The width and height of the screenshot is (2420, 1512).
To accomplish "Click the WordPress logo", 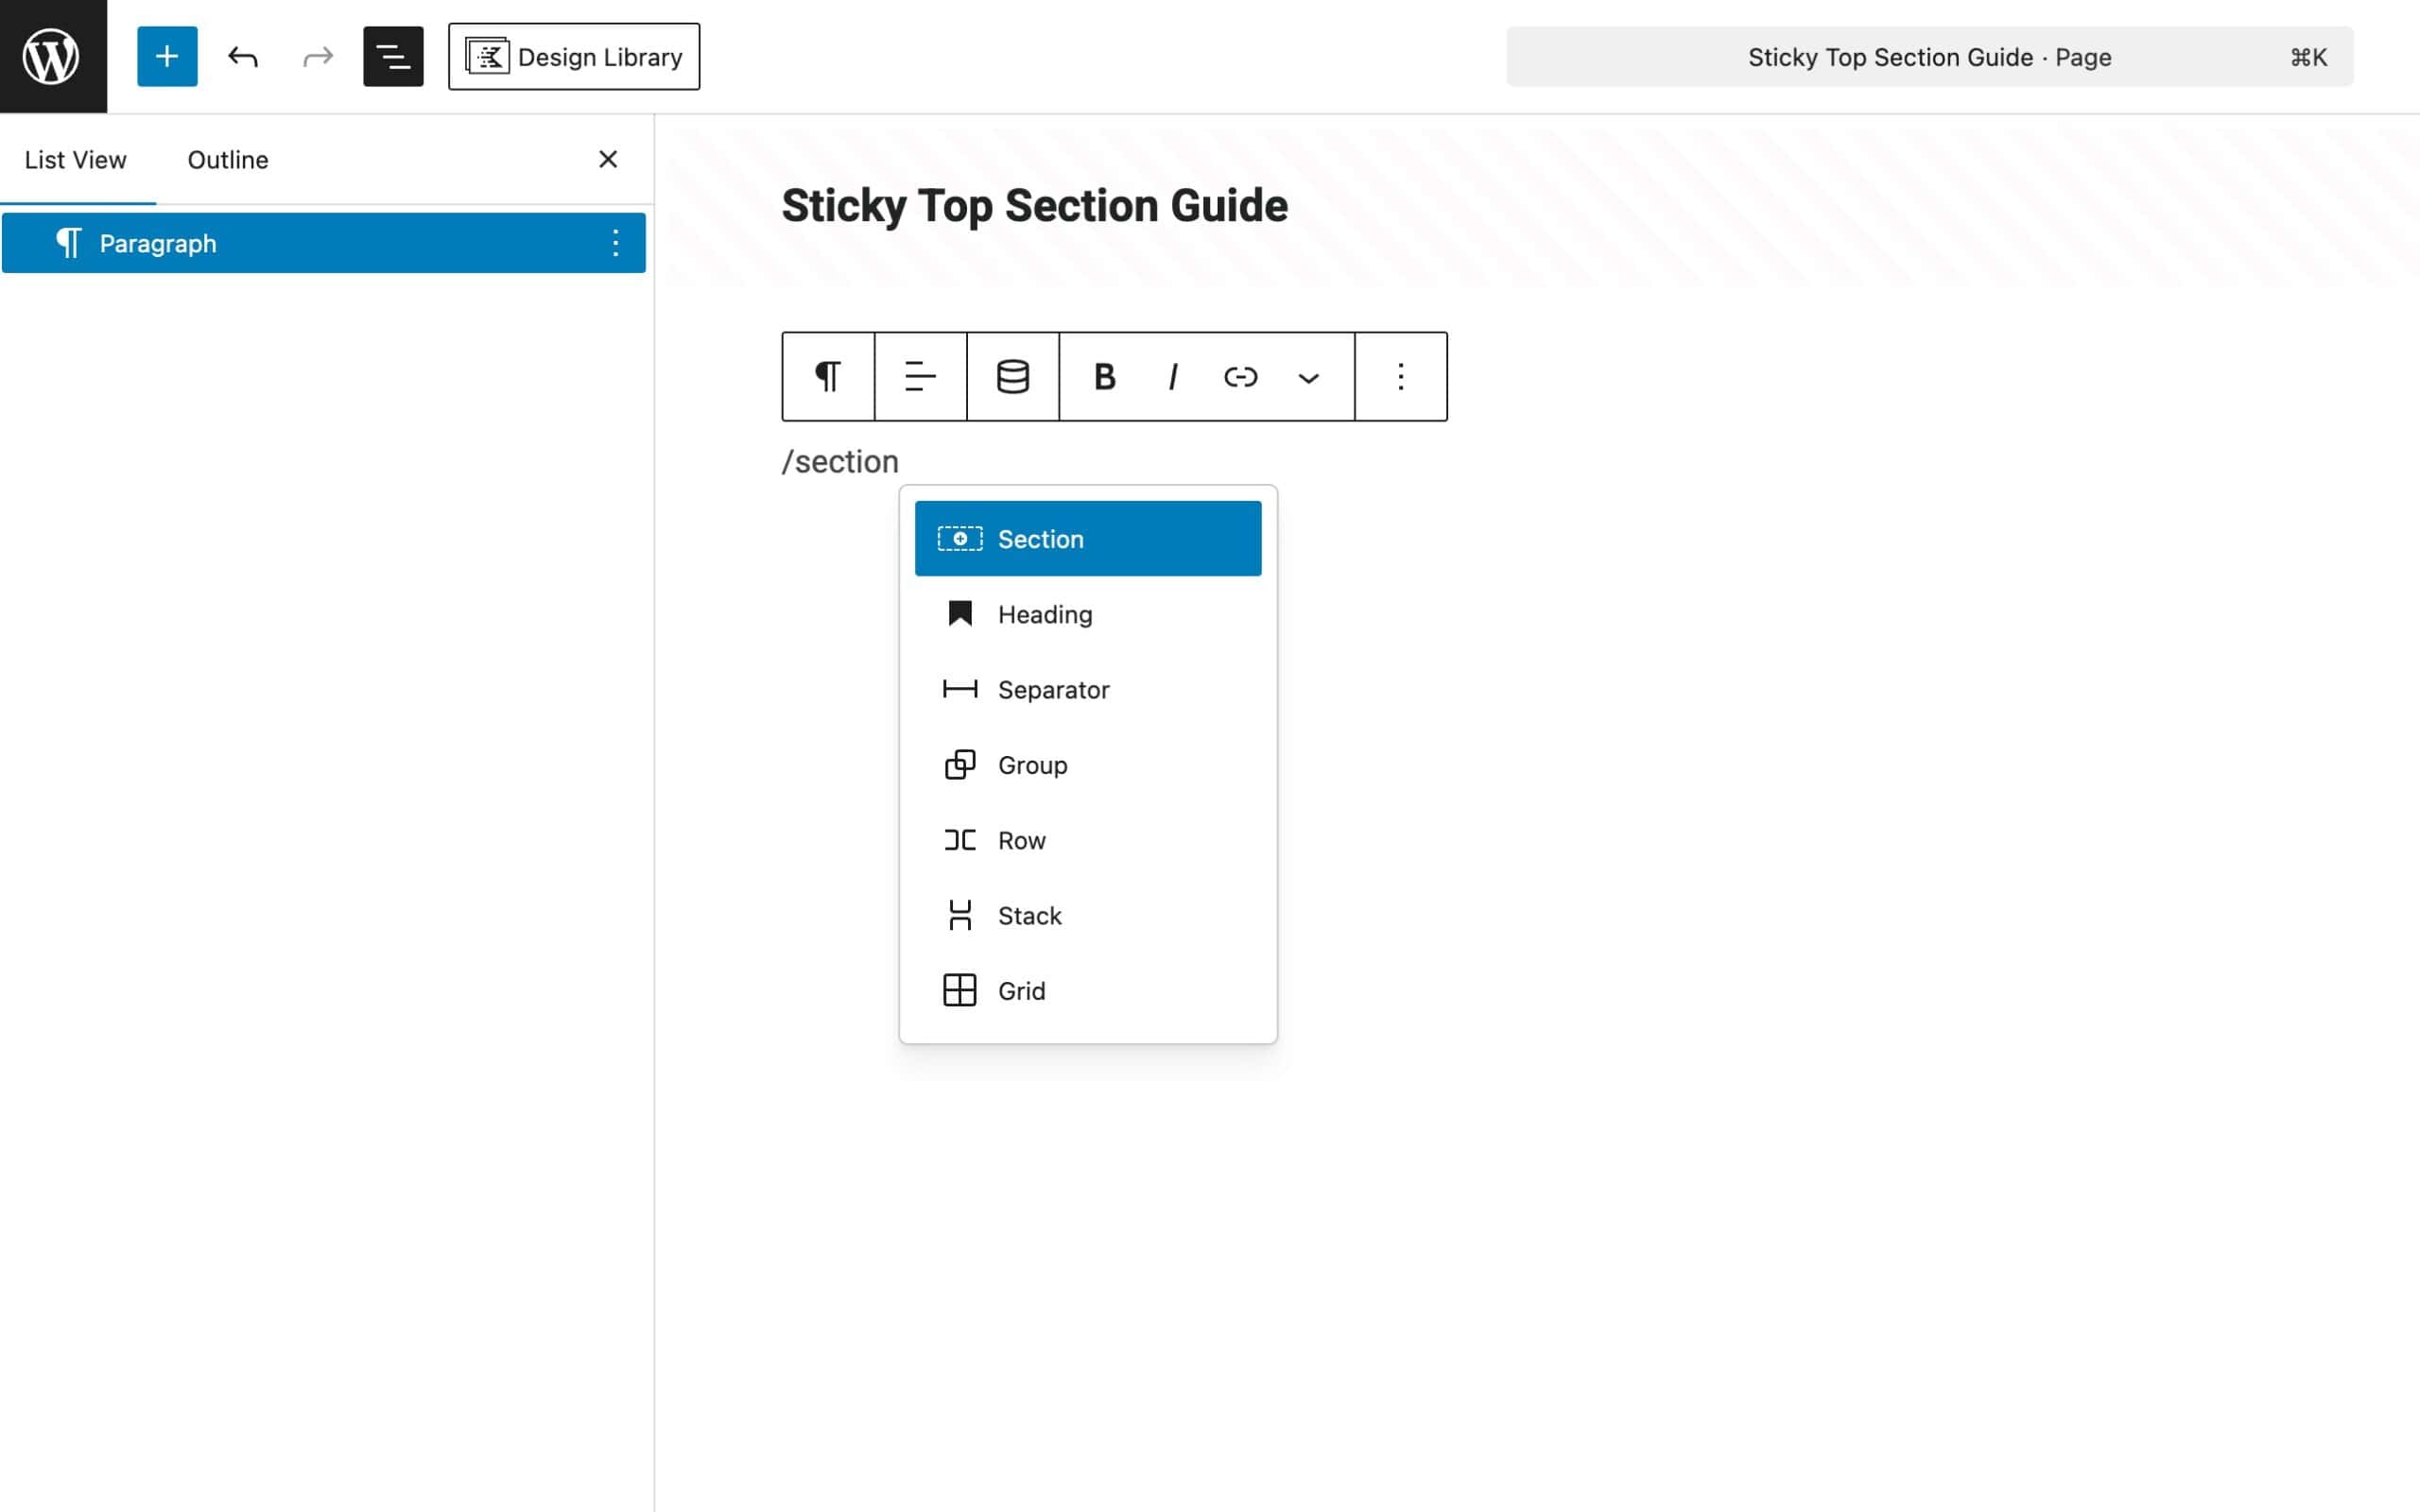I will tap(50, 55).
